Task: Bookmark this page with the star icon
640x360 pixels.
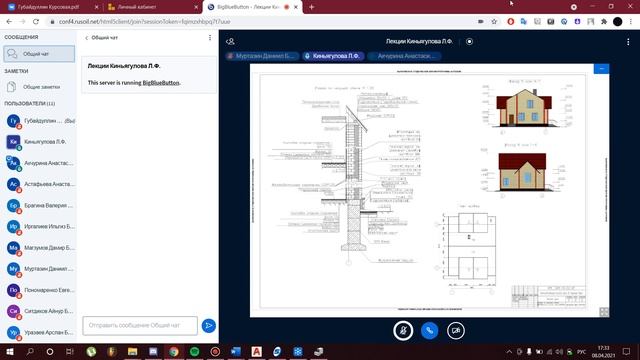Action: click(x=494, y=22)
